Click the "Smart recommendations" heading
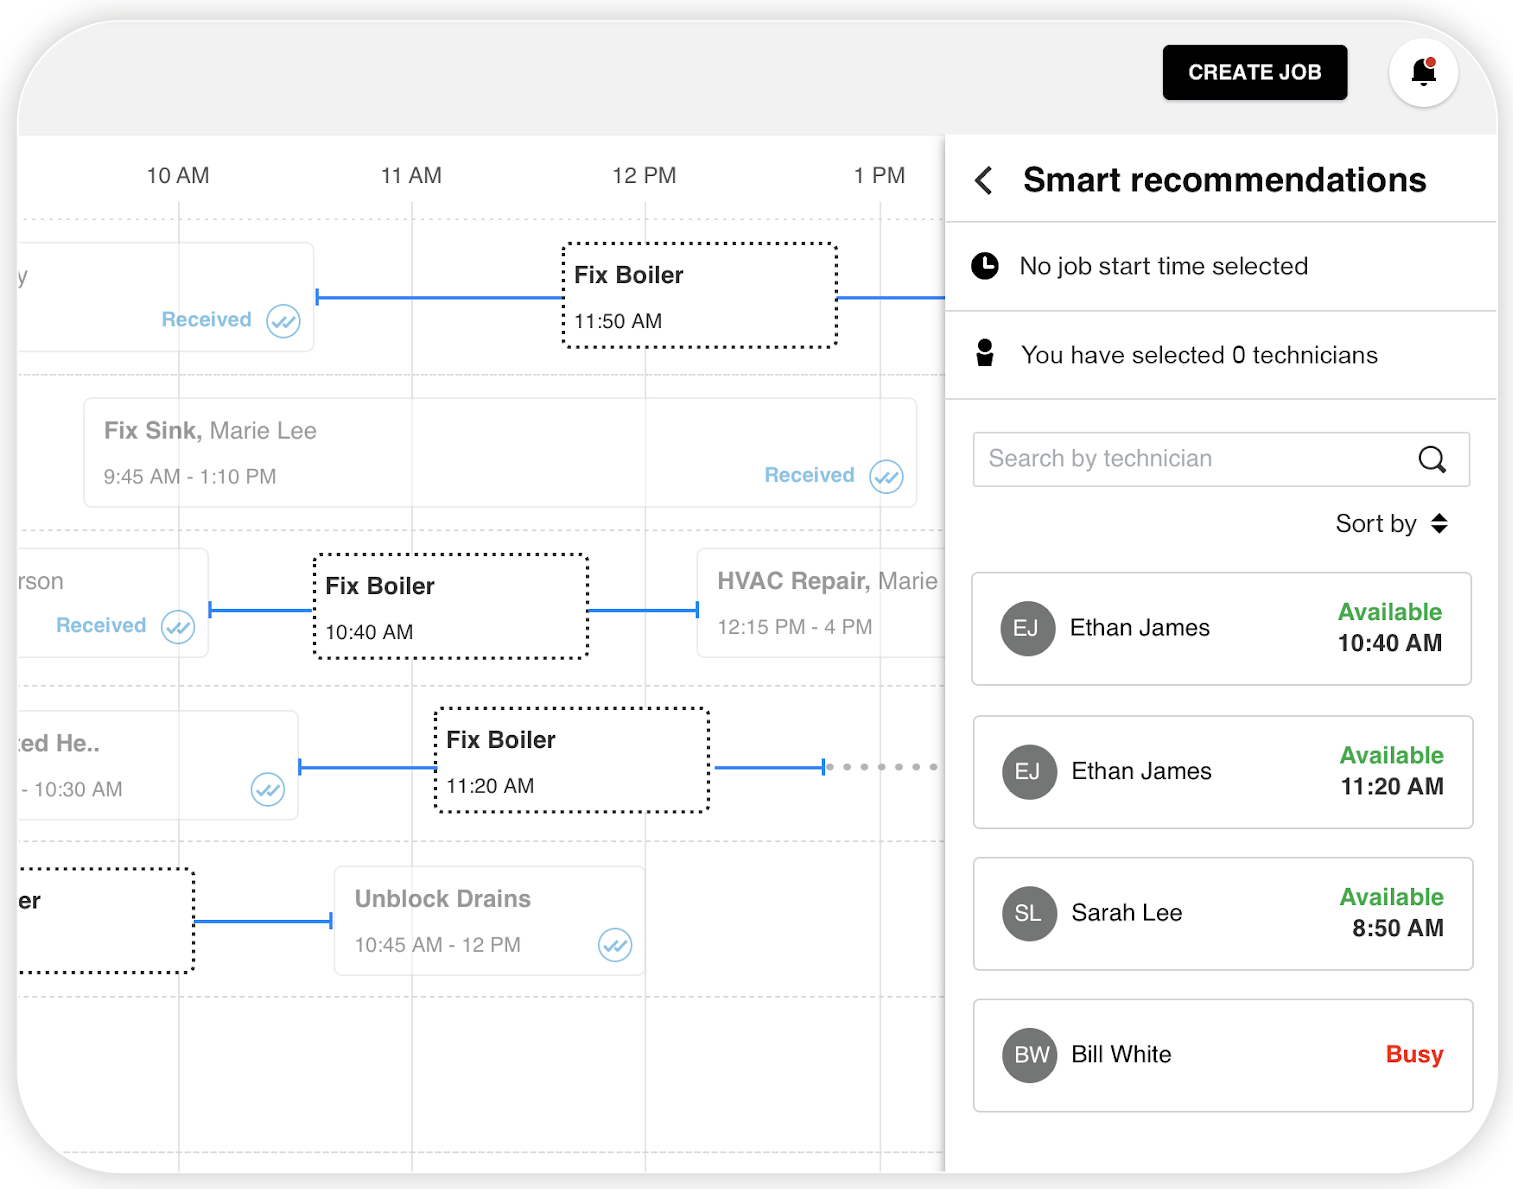 click(x=1224, y=180)
